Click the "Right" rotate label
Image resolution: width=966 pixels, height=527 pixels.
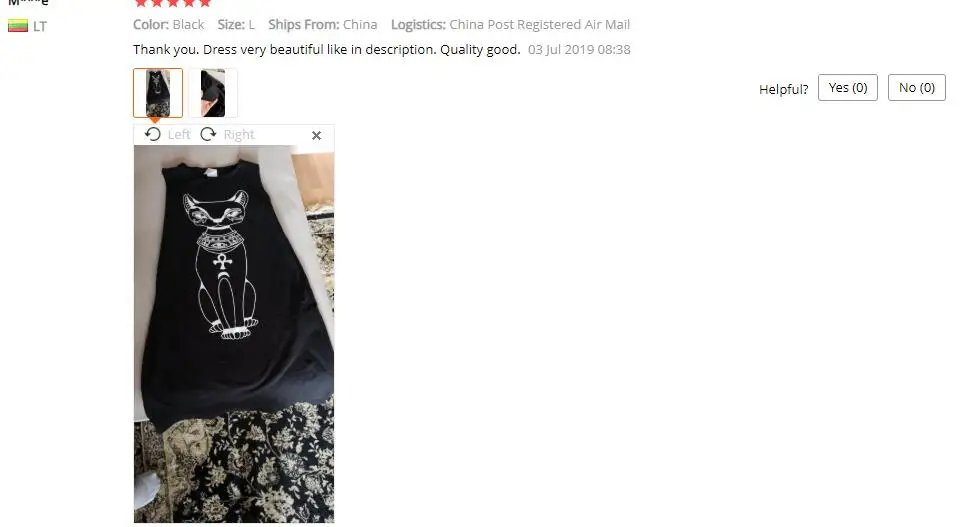pos(239,134)
